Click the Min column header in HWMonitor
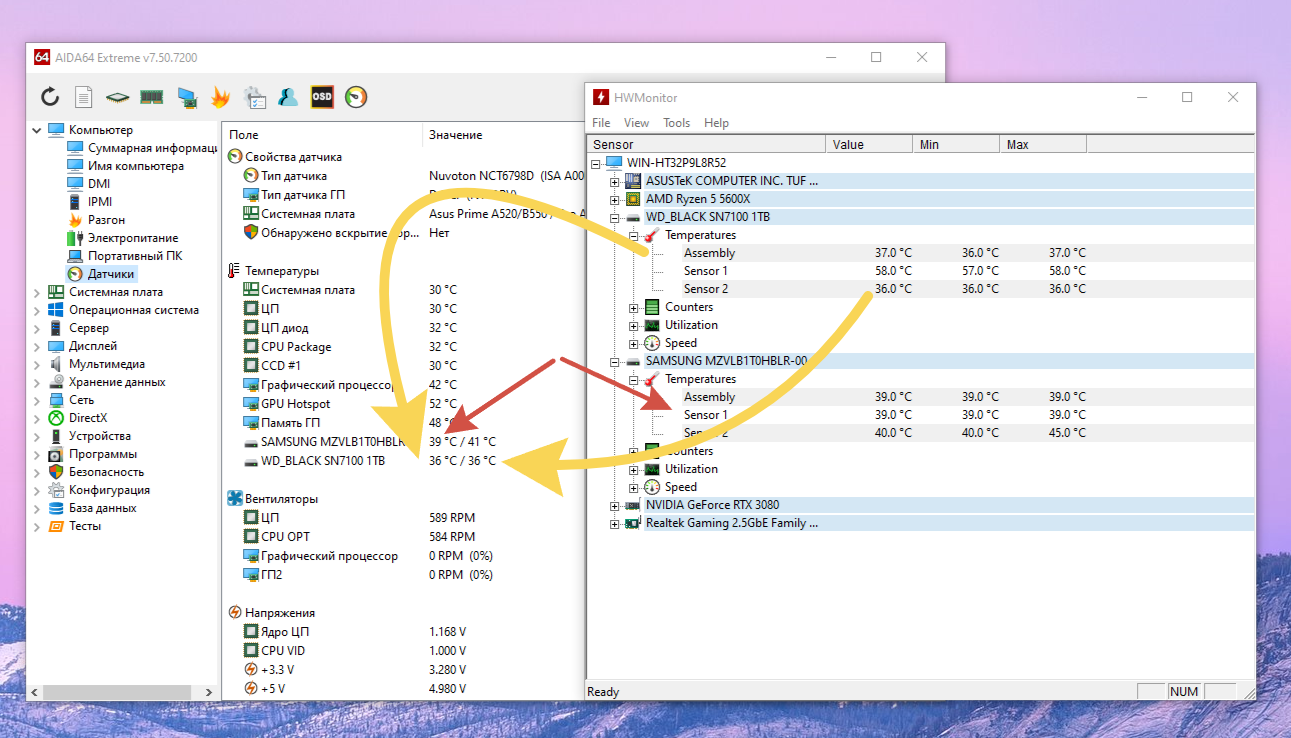 click(956, 145)
